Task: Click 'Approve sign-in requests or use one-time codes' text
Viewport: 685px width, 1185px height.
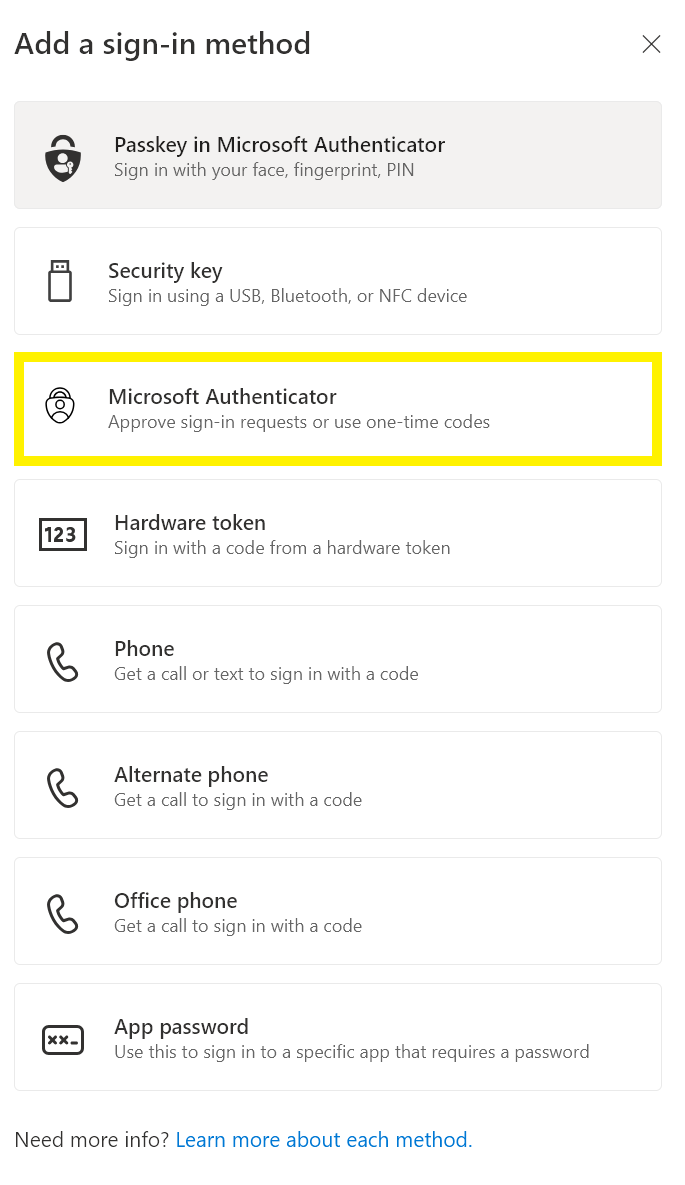Action: click(299, 422)
